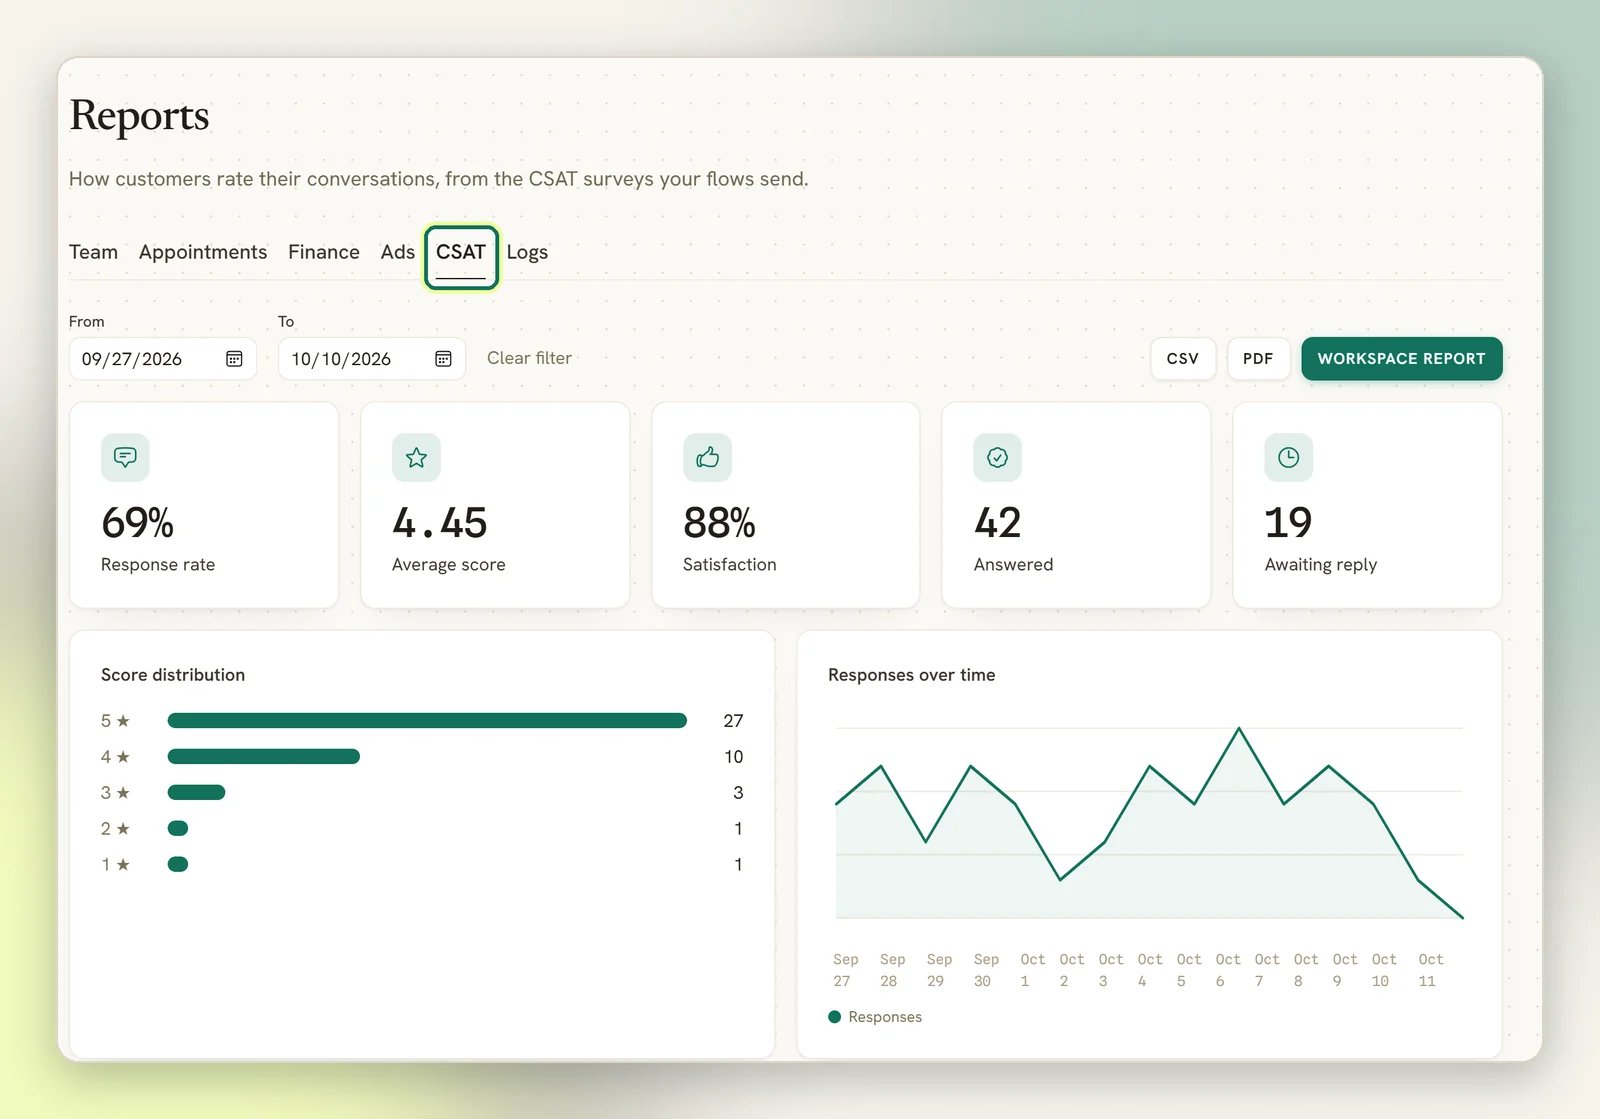Click the 3 star distribution bar
Viewport: 1600px width, 1119px height.
(x=196, y=793)
